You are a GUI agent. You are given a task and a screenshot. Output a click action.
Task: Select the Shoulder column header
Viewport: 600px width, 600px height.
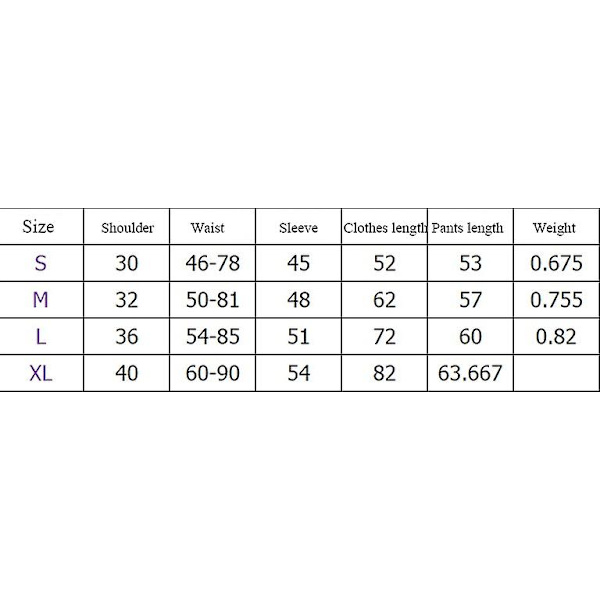(127, 227)
